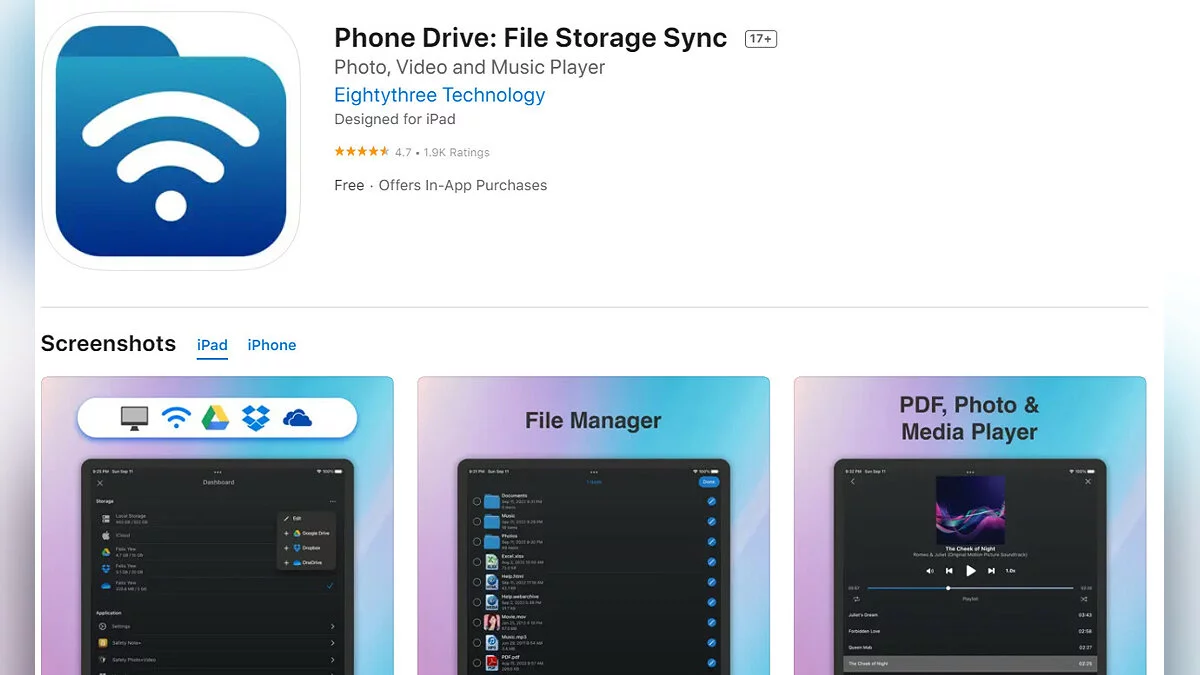
Task: Skip to previous track in player
Action: click(x=949, y=571)
